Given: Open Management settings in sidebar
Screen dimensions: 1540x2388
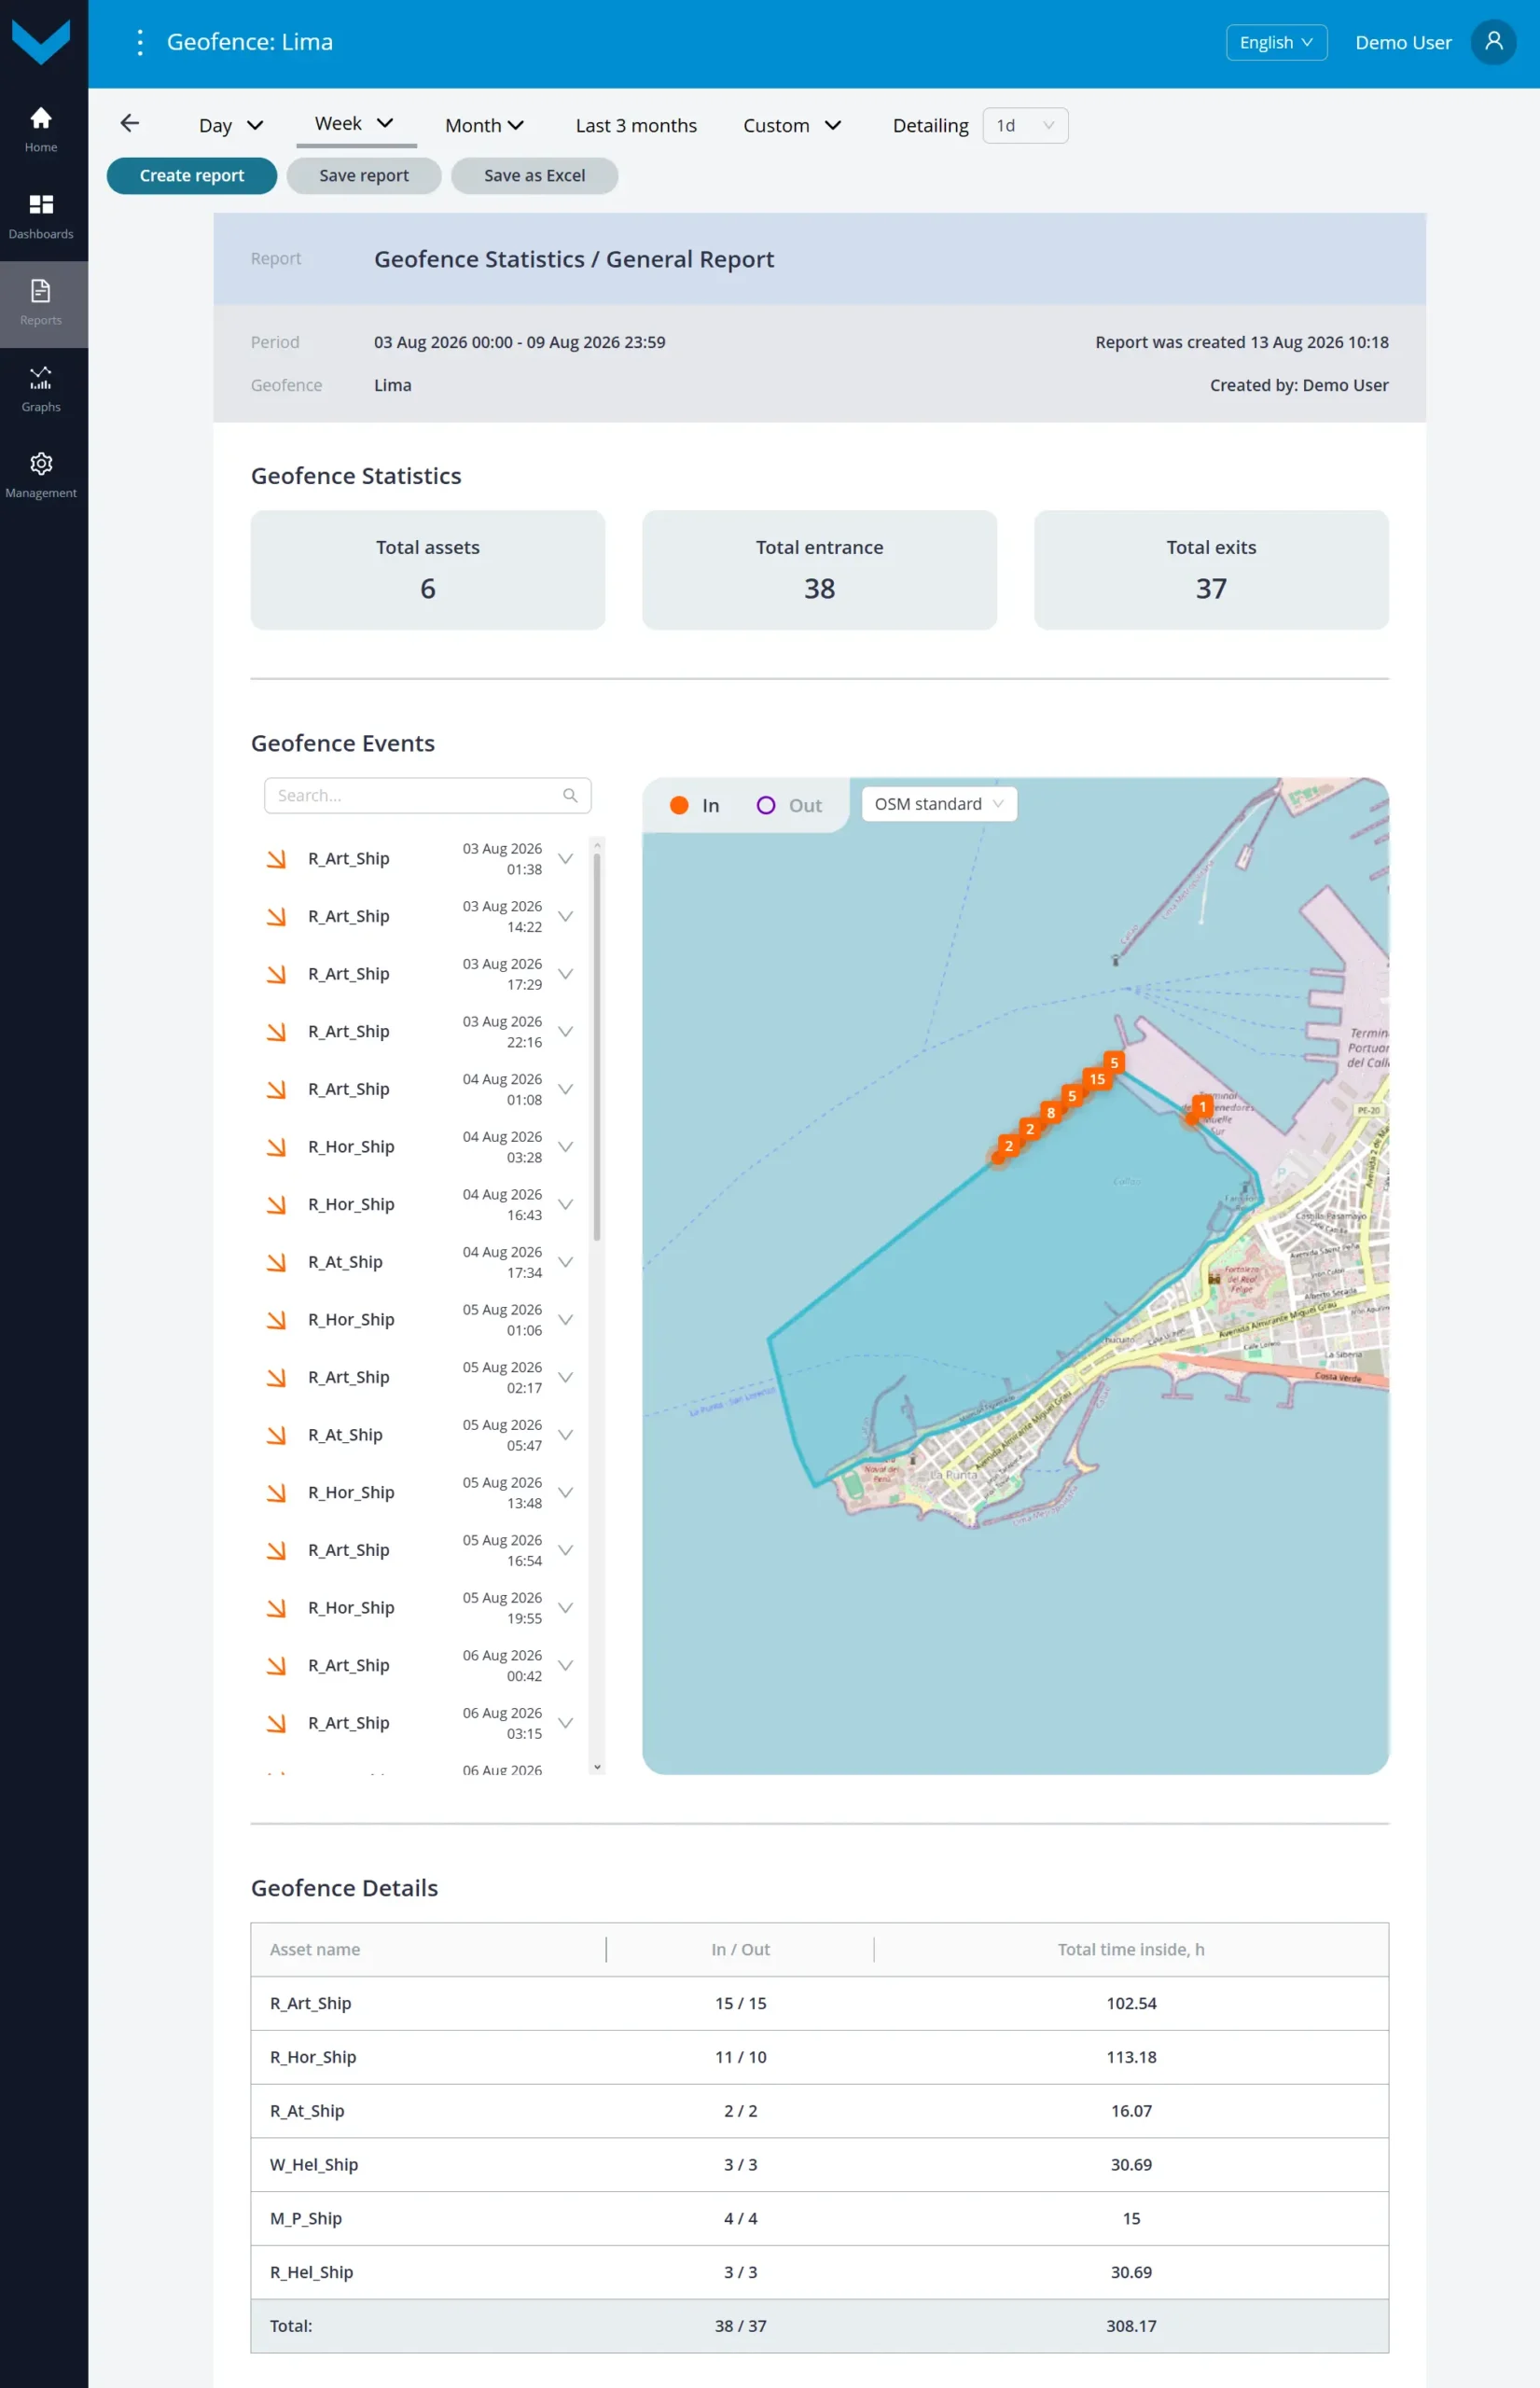Looking at the screenshot, I should pos(41,476).
